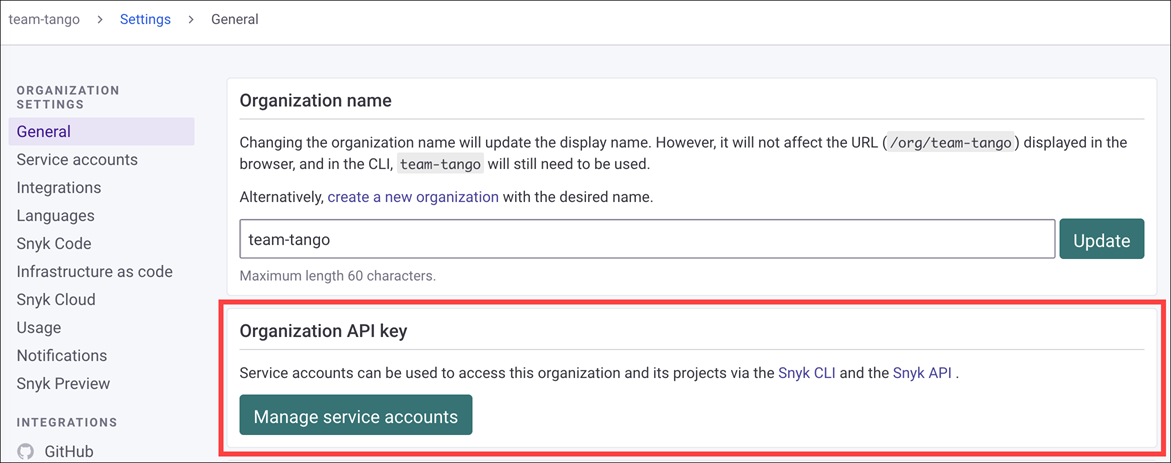View Usage settings page

[39, 328]
